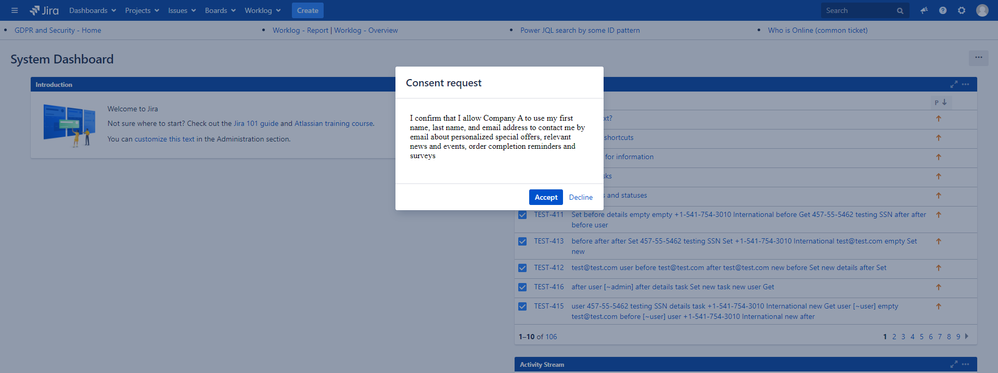Toggle the checkbox for TEST-412

pyautogui.click(x=523, y=267)
